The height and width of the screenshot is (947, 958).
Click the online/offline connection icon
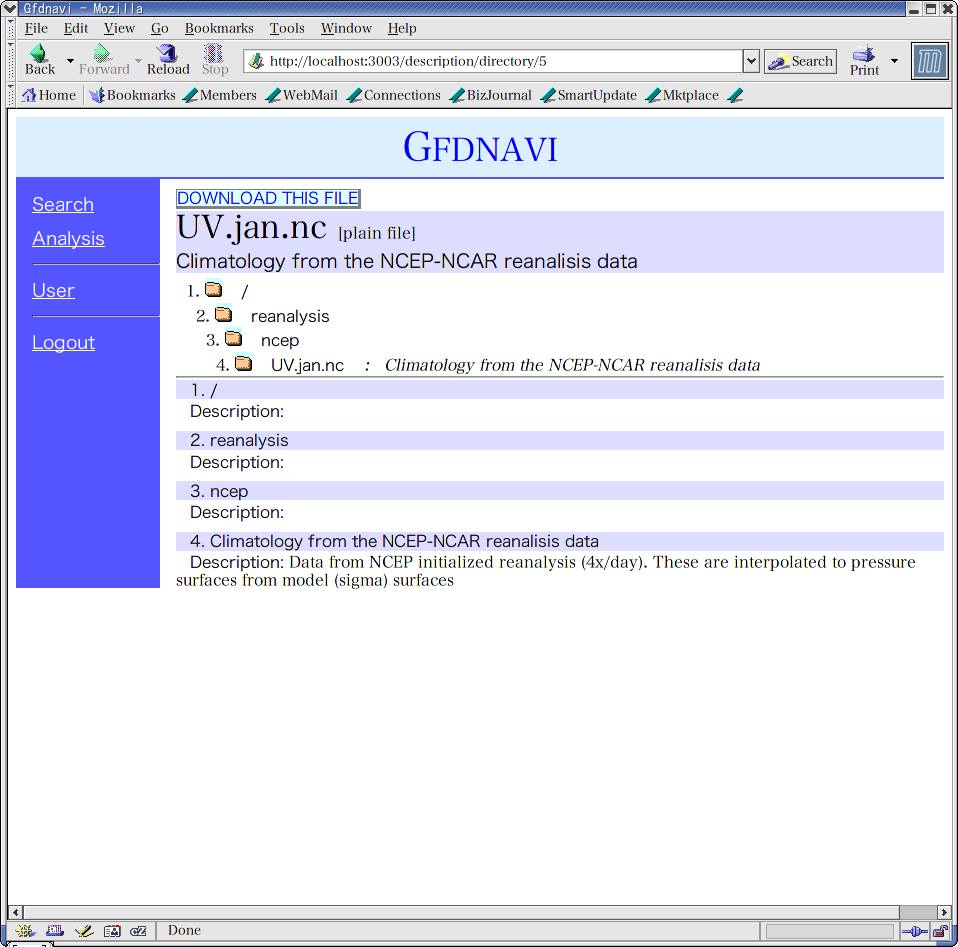point(915,931)
